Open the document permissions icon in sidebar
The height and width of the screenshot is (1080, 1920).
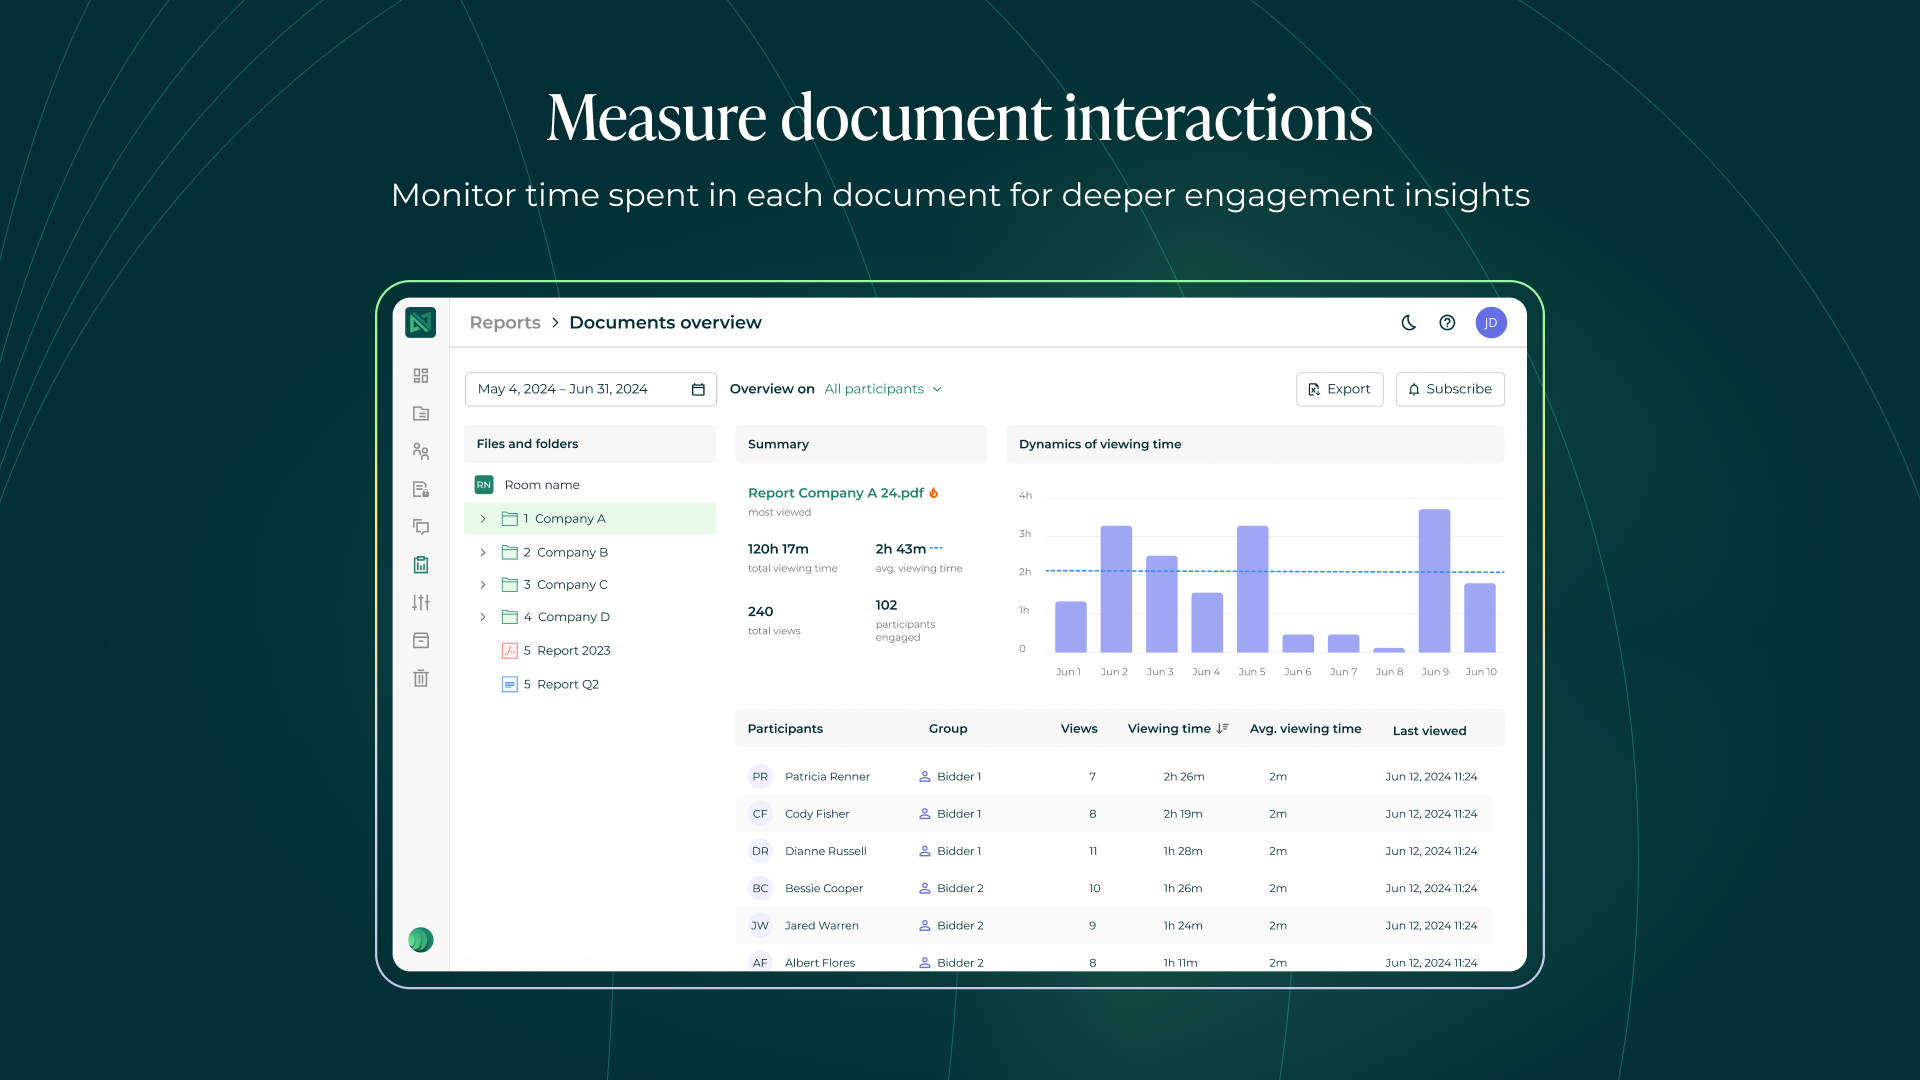click(421, 489)
